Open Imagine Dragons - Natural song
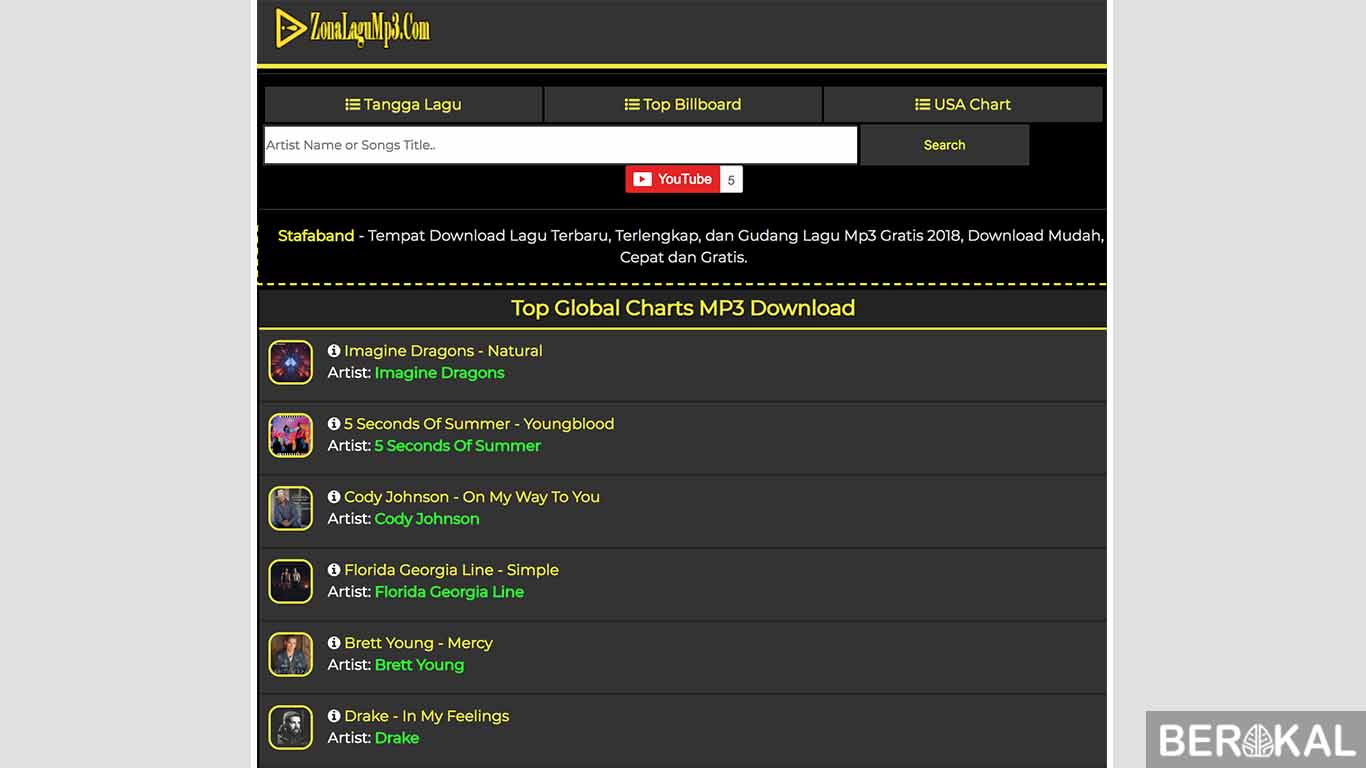 coord(443,351)
